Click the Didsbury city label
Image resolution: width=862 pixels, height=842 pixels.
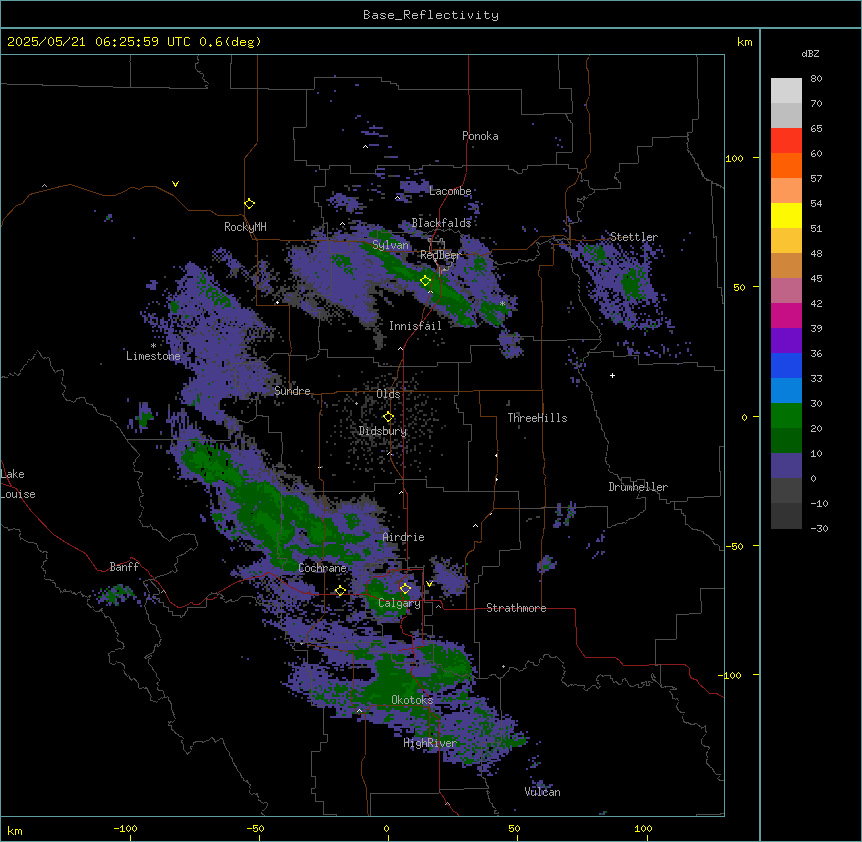point(383,431)
